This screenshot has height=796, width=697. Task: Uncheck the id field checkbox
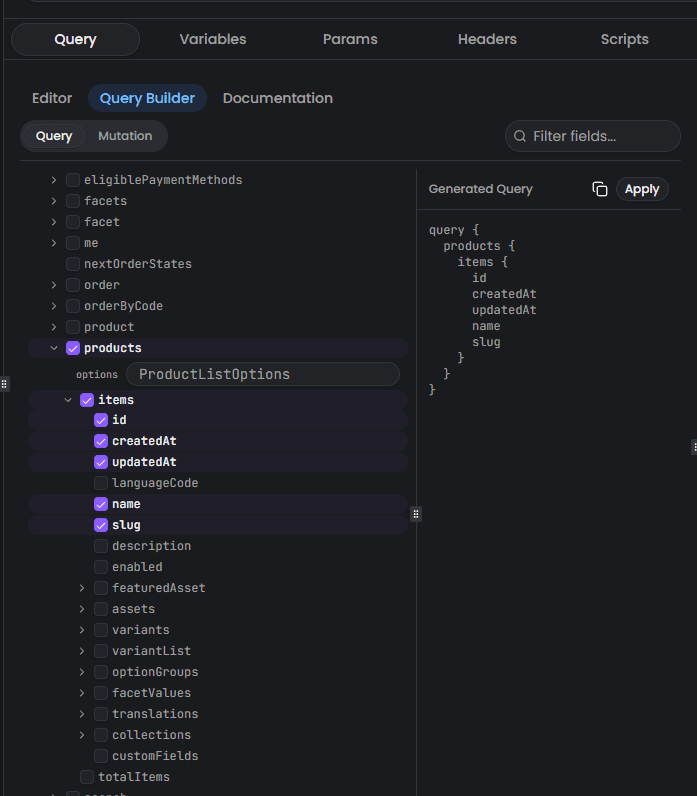tap(101, 420)
